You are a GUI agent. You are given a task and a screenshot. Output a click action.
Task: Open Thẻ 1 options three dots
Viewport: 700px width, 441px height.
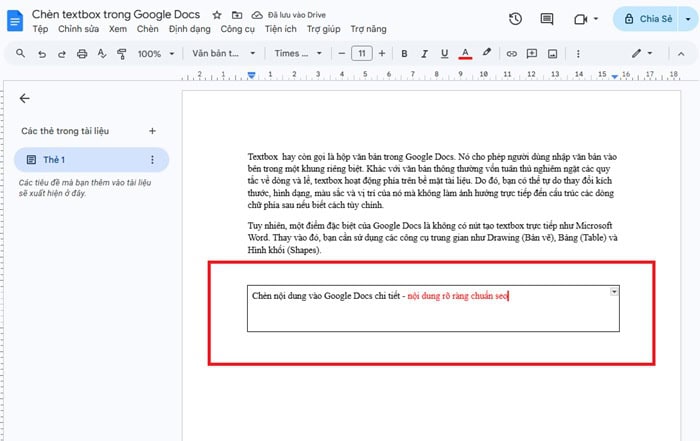pos(152,160)
